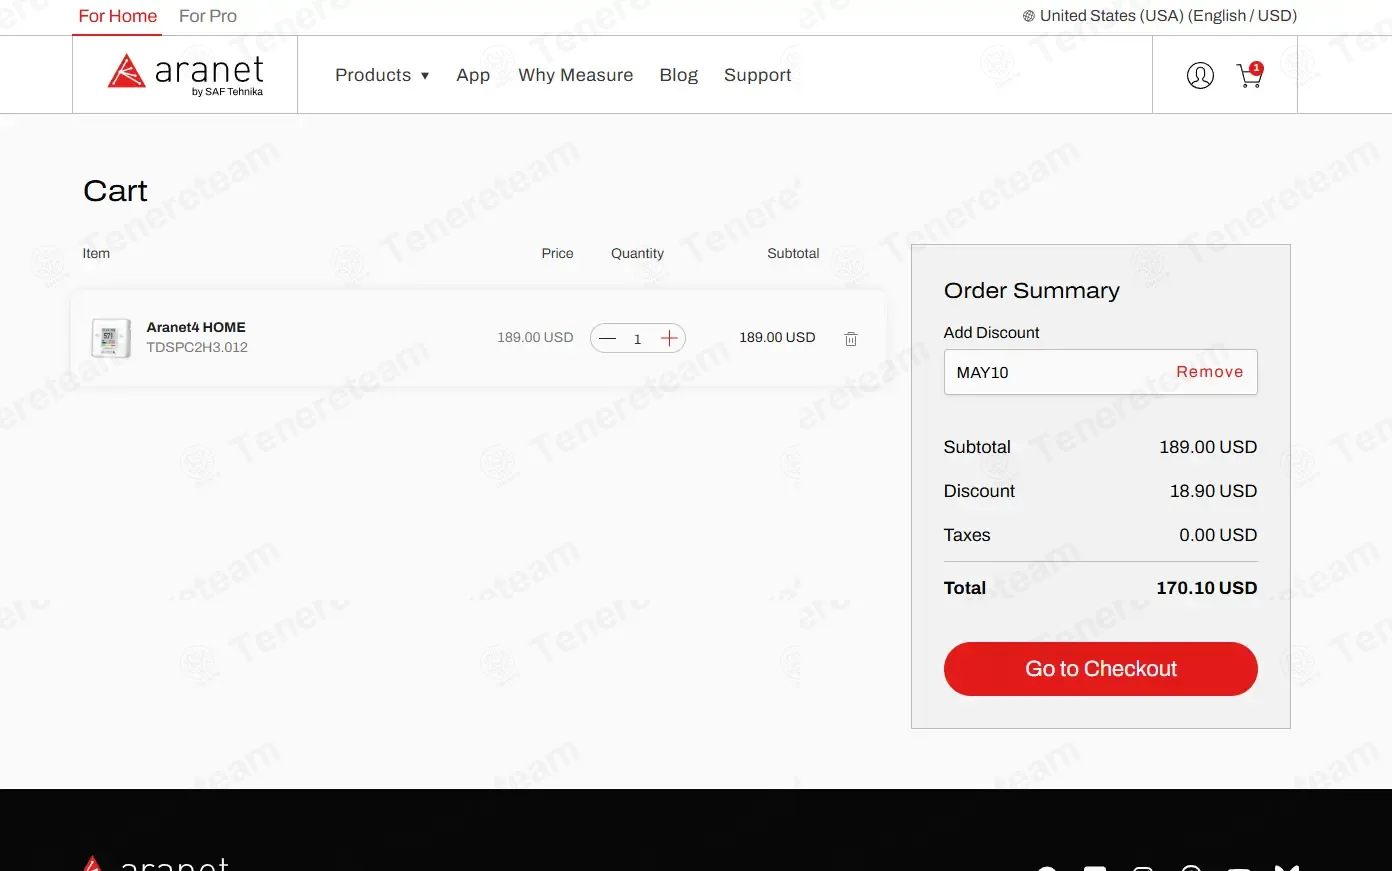The width and height of the screenshot is (1392, 871).
Task: Click the globe region selector icon
Action: tap(1028, 16)
